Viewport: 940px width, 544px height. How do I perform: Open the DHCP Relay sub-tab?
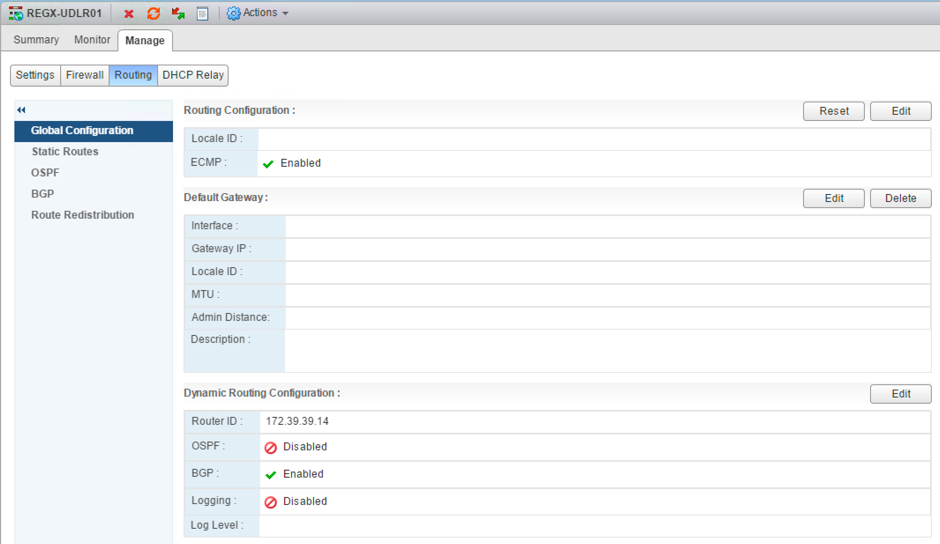coord(193,75)
